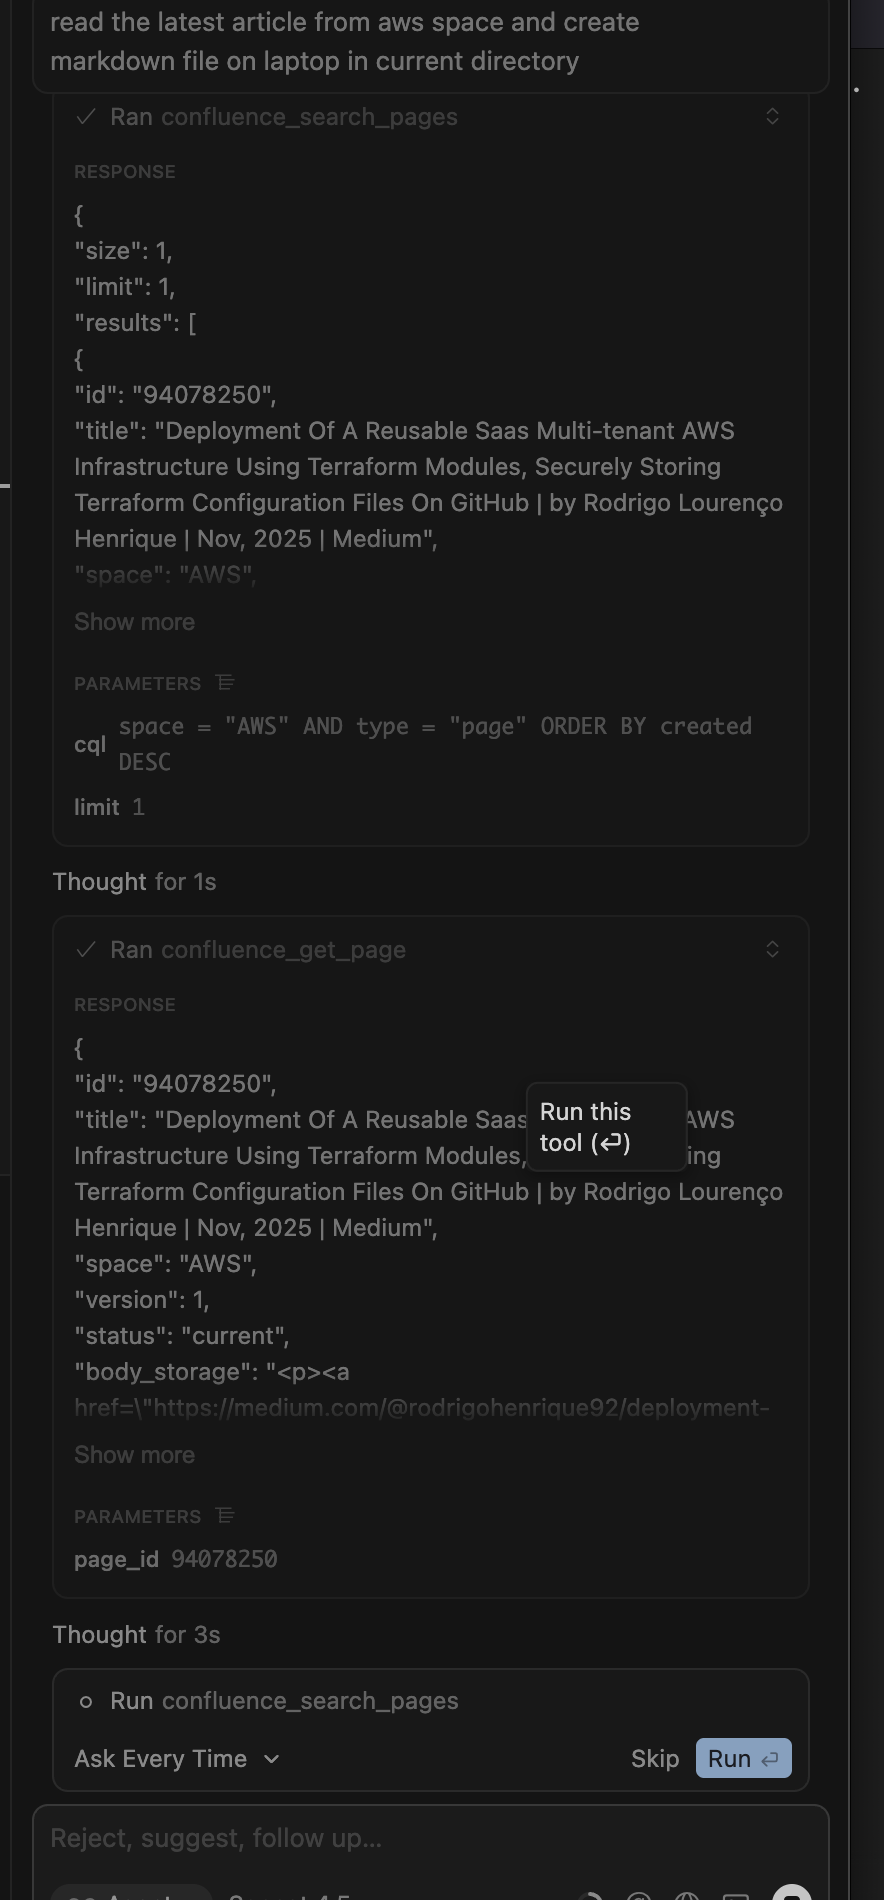Click the raw parameters view icon beside PARAMETERS

[x=225, y=683]
